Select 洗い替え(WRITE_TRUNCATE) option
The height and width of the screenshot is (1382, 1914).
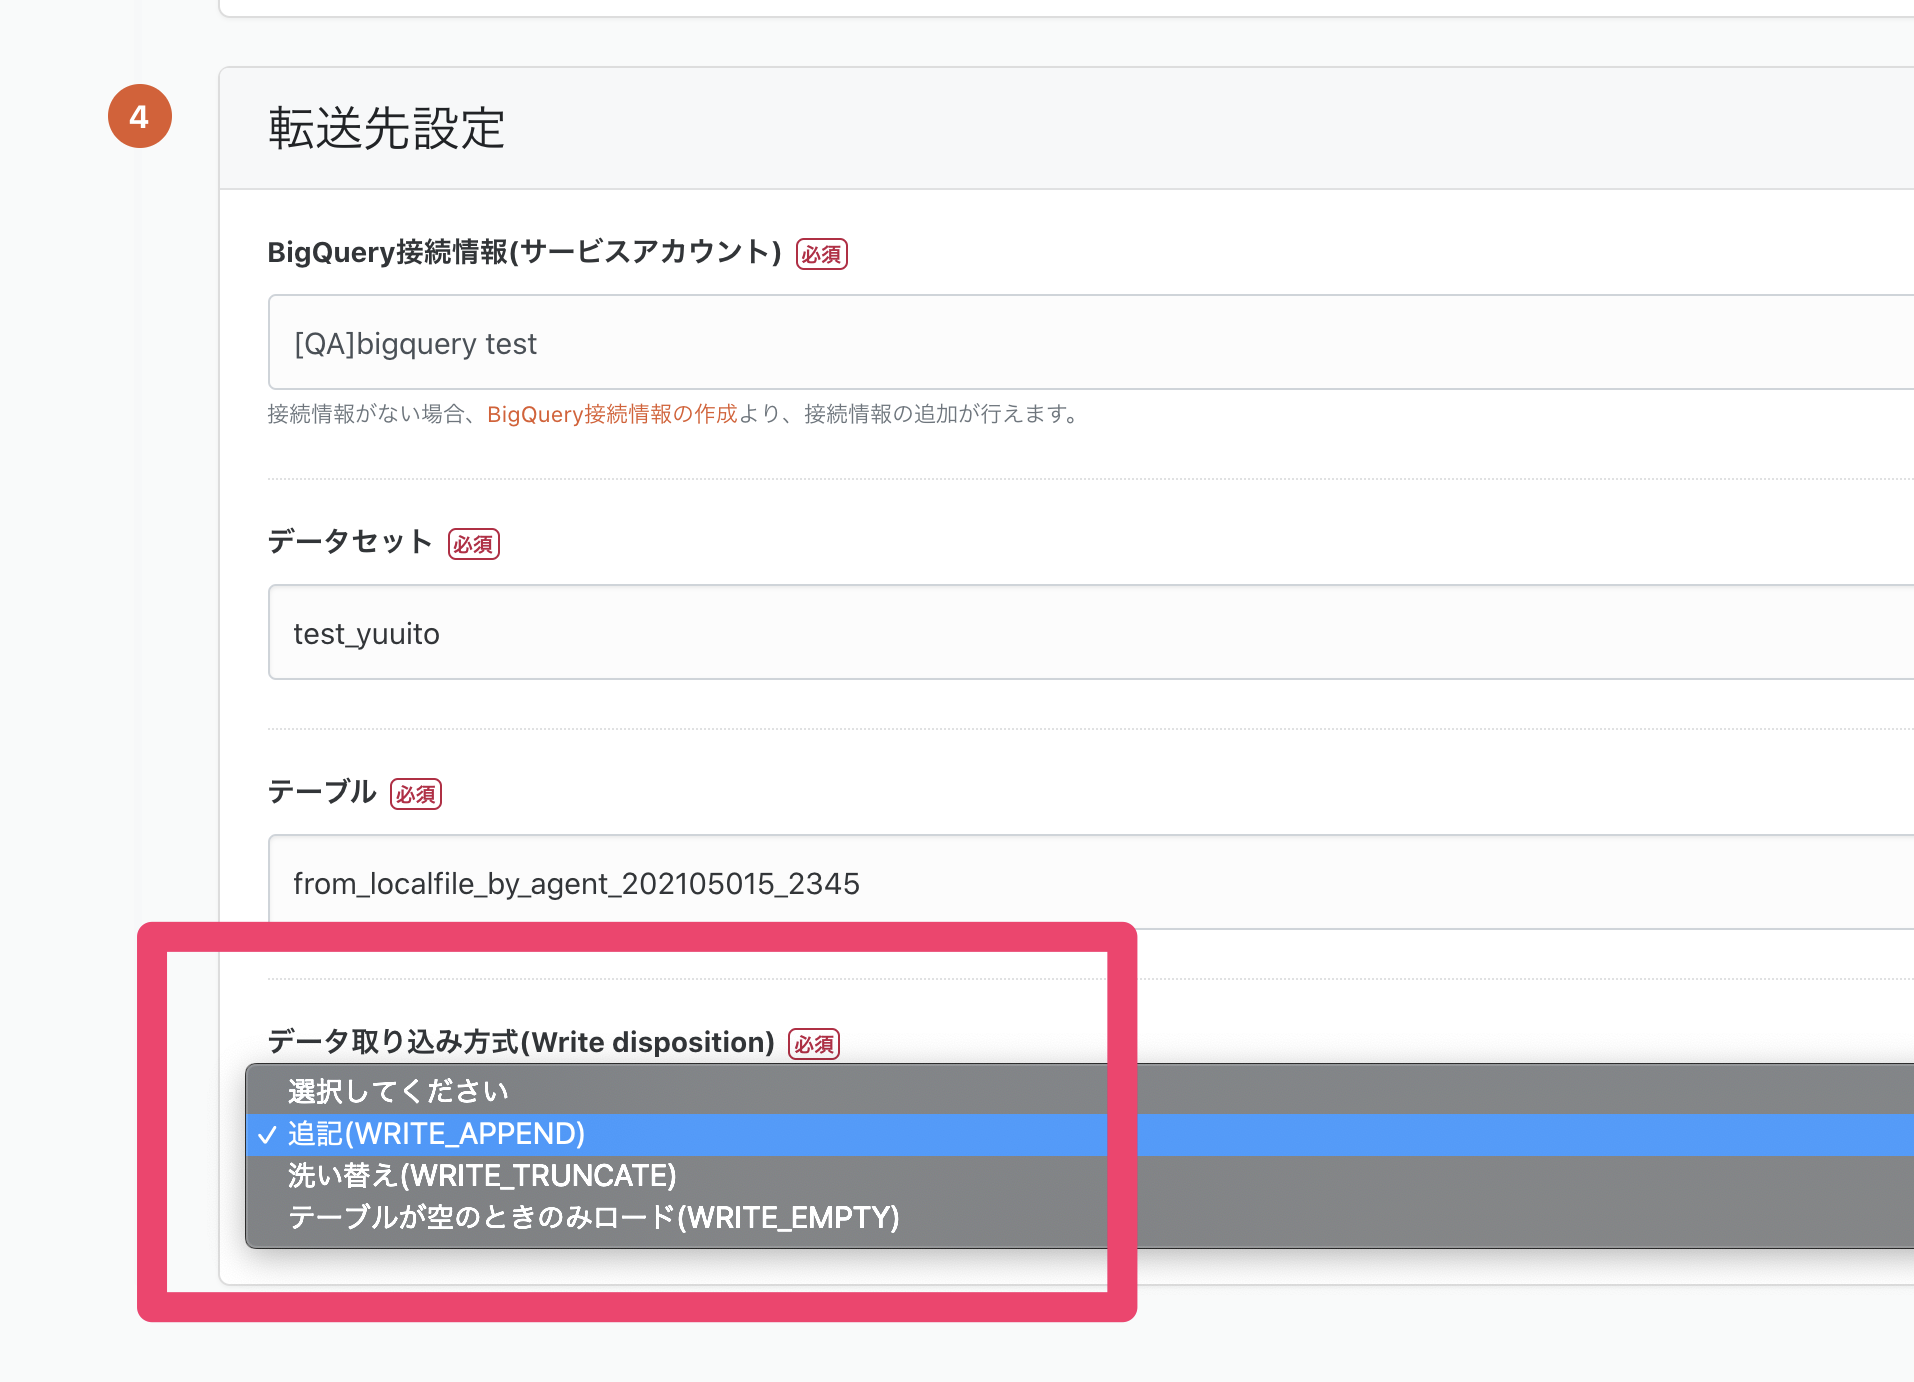(1080, 1176)
